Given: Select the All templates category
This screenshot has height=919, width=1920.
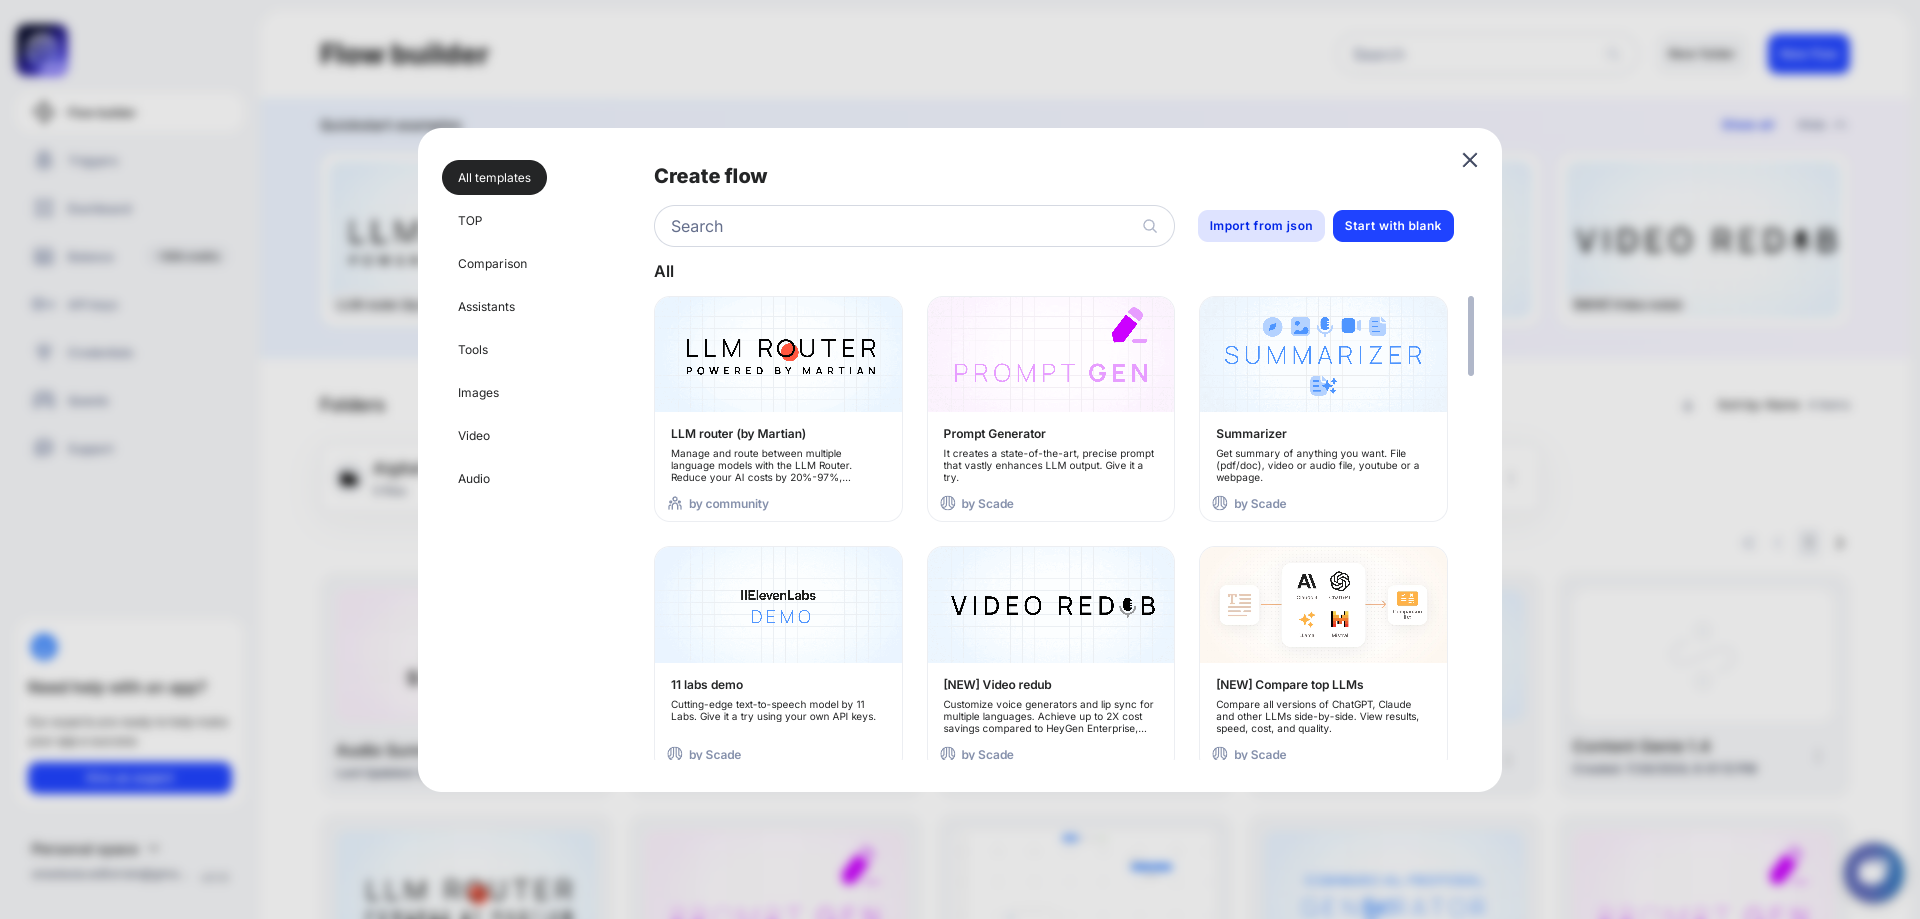Looking at the screenshot, I should click(494, 178).
